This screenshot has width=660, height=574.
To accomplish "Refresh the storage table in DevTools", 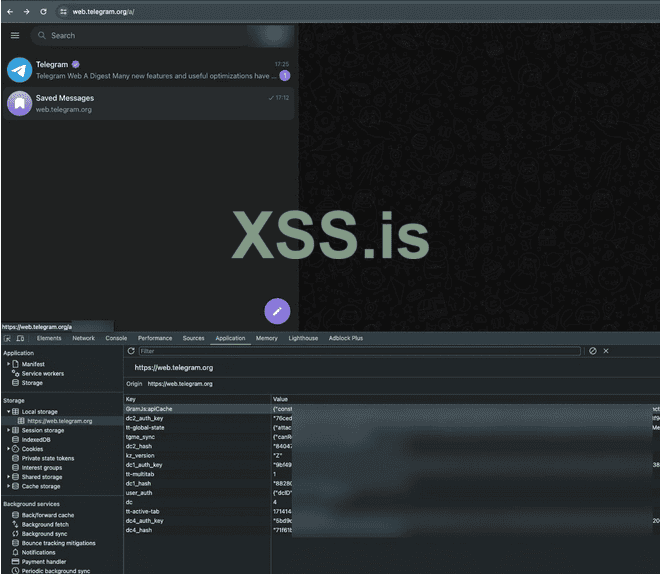I will (x=131, y=351).
